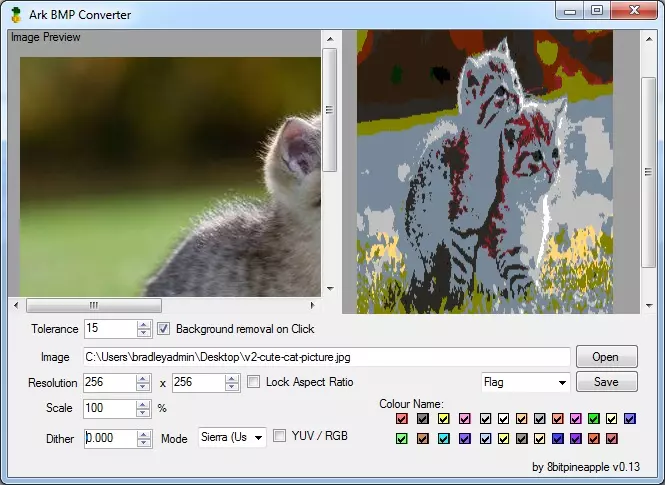Enable Lock Aspect Ratio checkbox
665x485 pixels.
254,382
